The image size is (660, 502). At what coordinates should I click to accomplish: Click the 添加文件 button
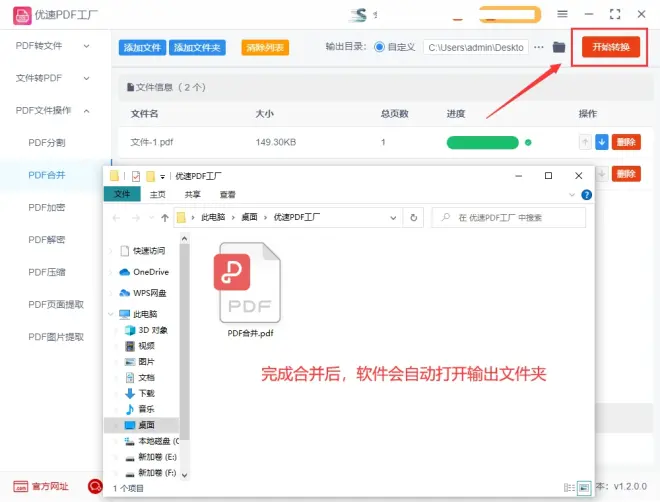pos(142,48)
